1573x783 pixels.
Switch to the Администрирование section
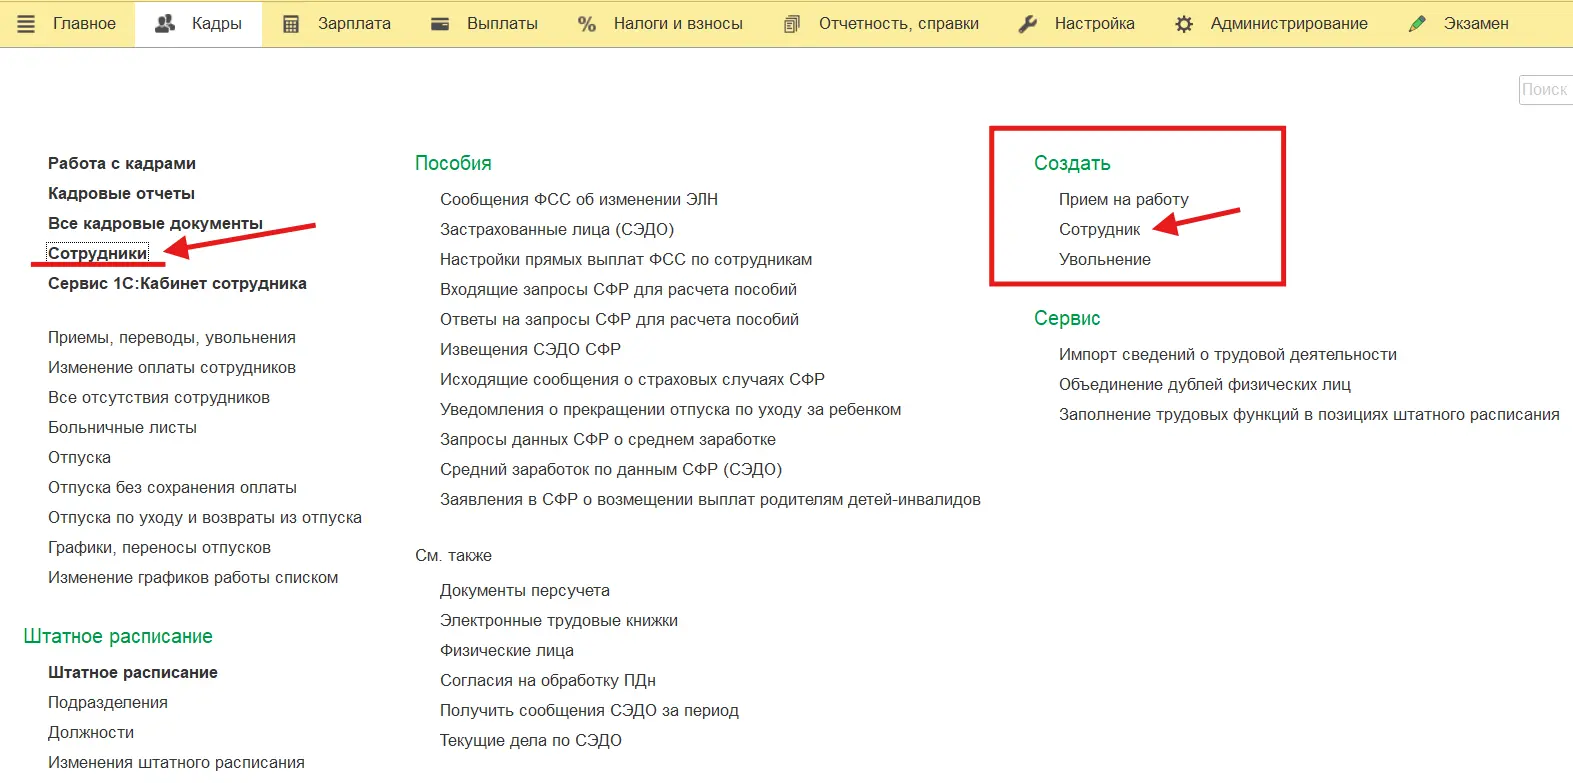click(1288, 24)
